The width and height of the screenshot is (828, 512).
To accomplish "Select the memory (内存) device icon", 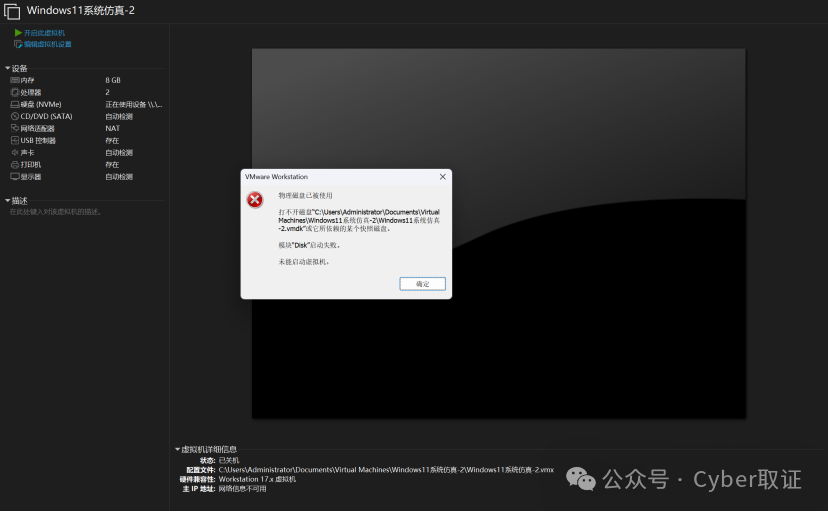I will [15, 80].
